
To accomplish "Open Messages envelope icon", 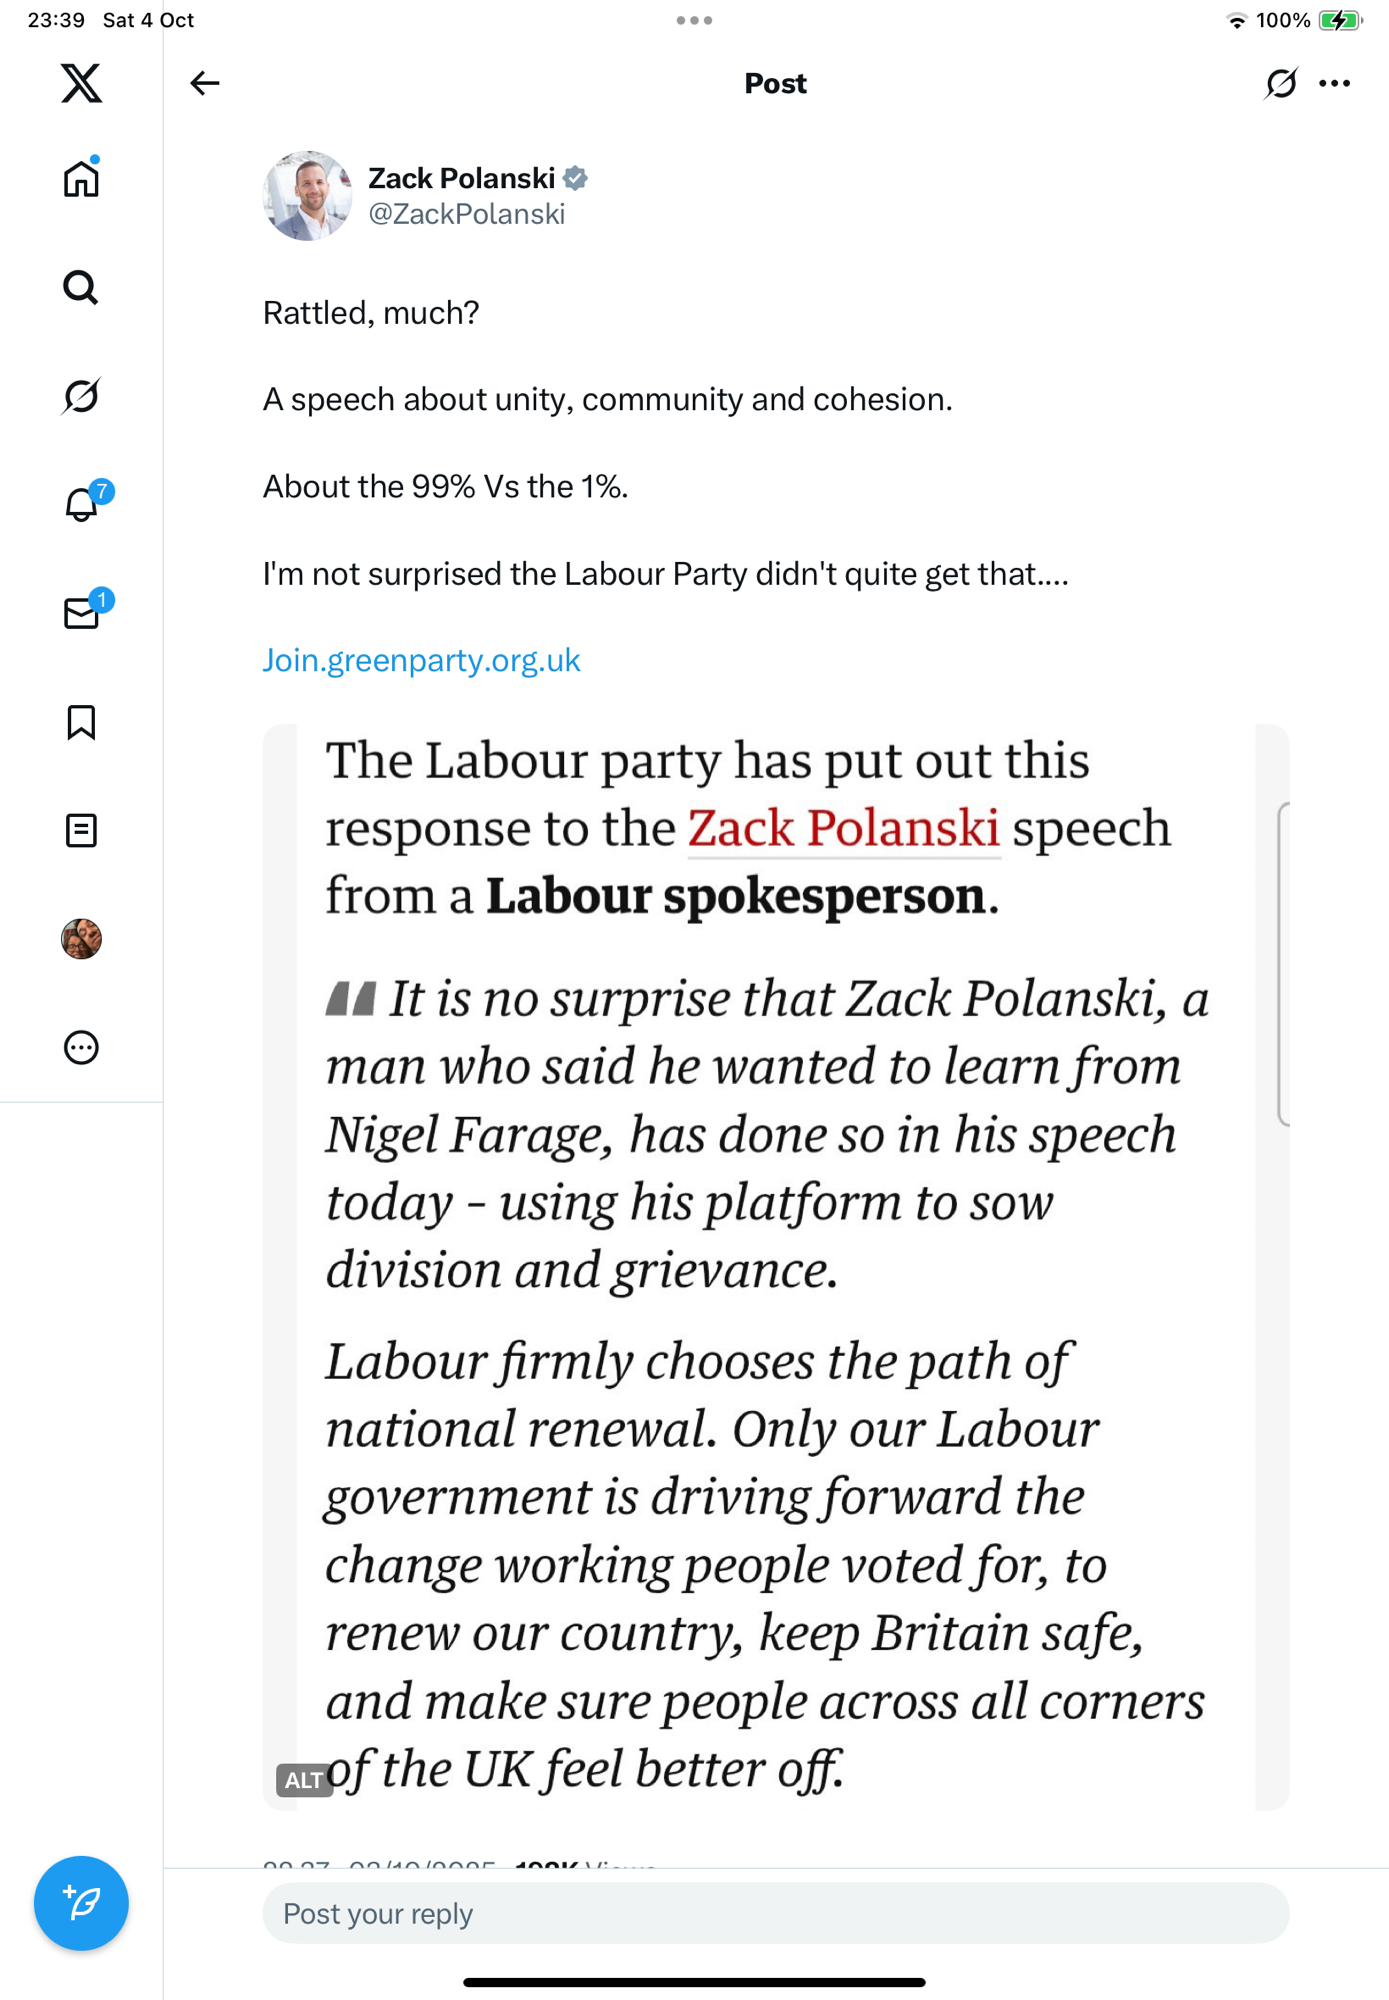I will pos(81,612).
